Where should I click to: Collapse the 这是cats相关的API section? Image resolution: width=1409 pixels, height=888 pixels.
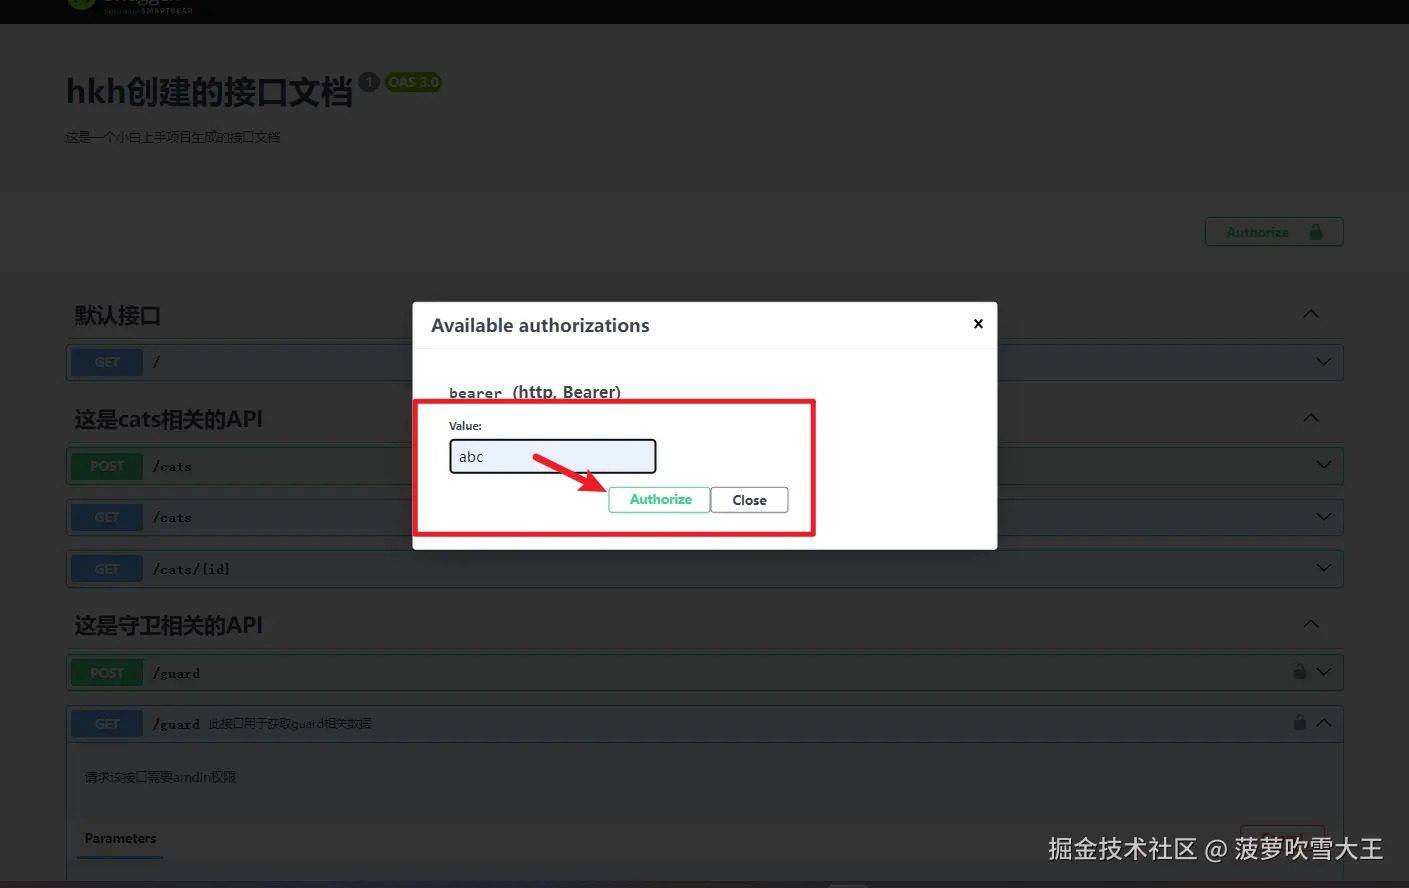click(x=1310, y=418)
